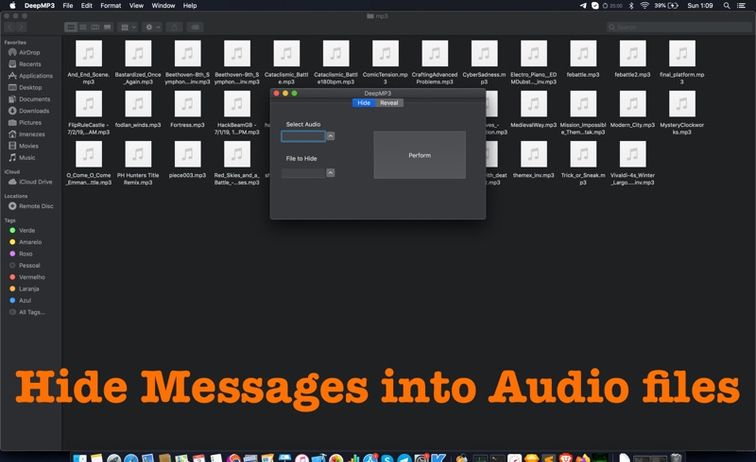Switch to the Reveal tab
This screenshot has width=756, height=462.
389,102
